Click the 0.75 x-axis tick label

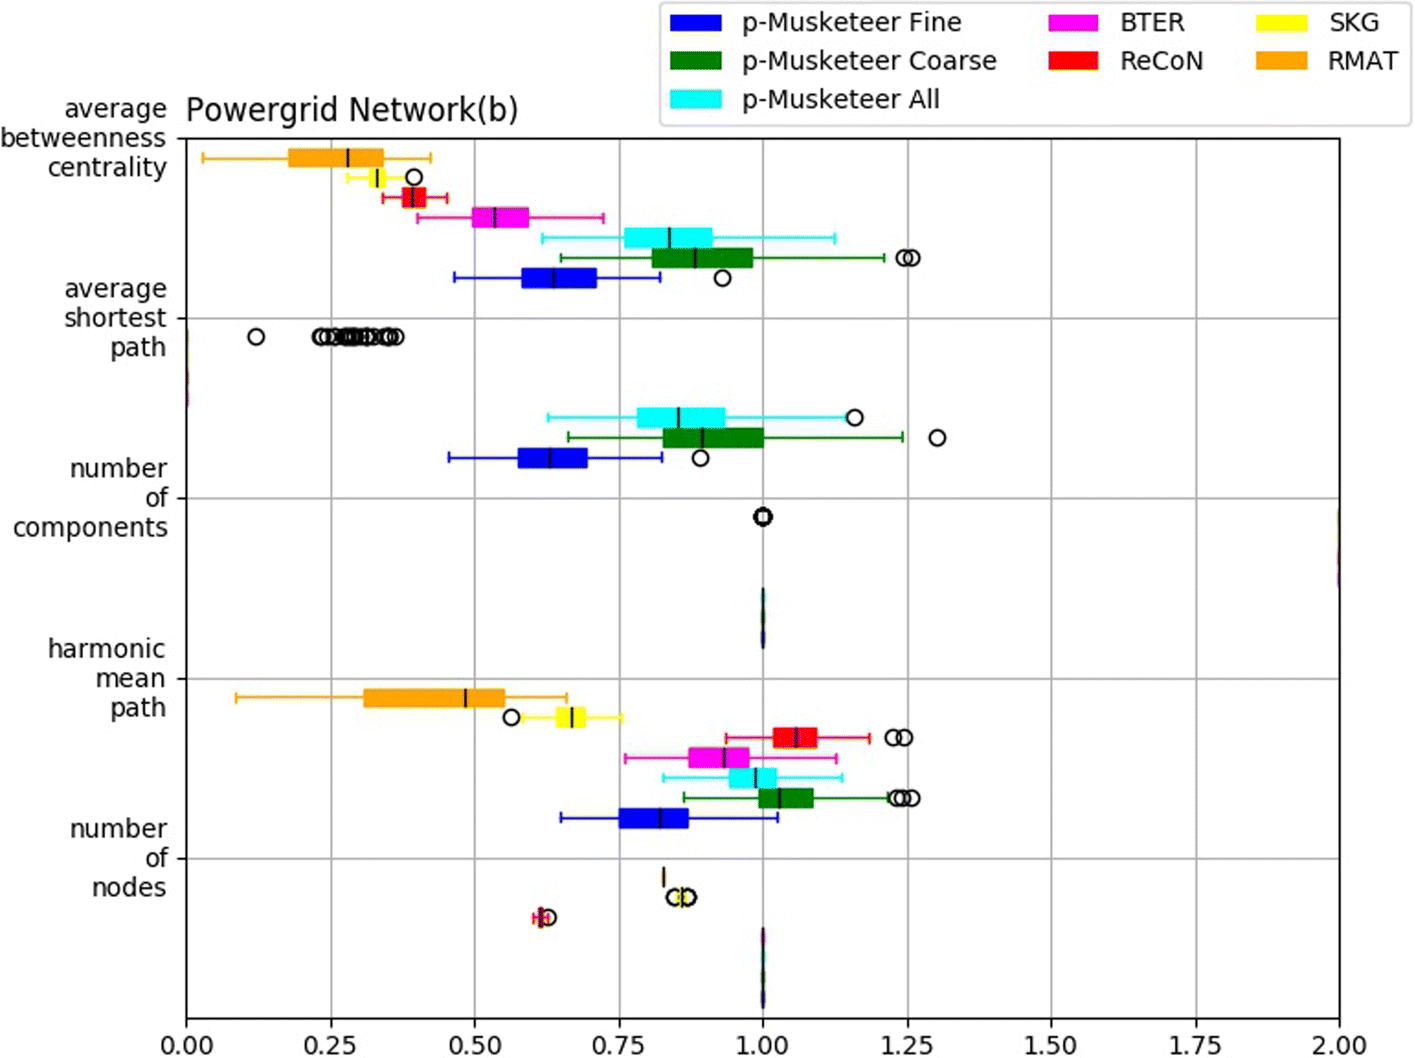(619, 1045)
